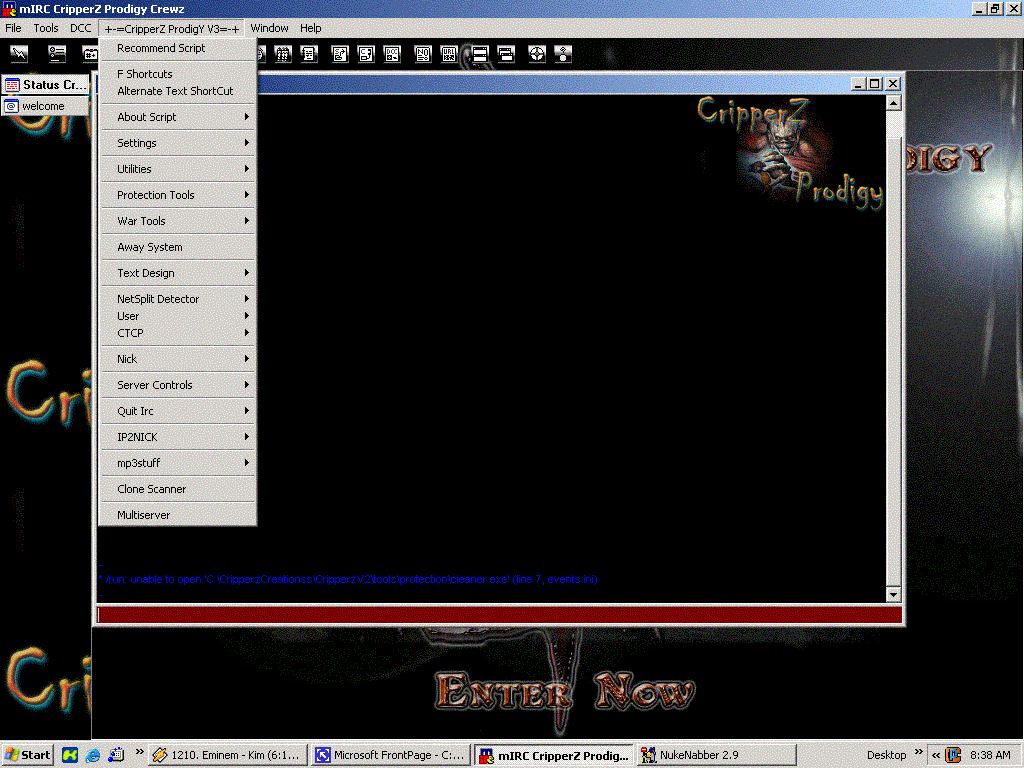Viewport: 1024px width, 768px height.
Task: Open the mIRC Options toolbar icon
Action: (x=57, y=54)
